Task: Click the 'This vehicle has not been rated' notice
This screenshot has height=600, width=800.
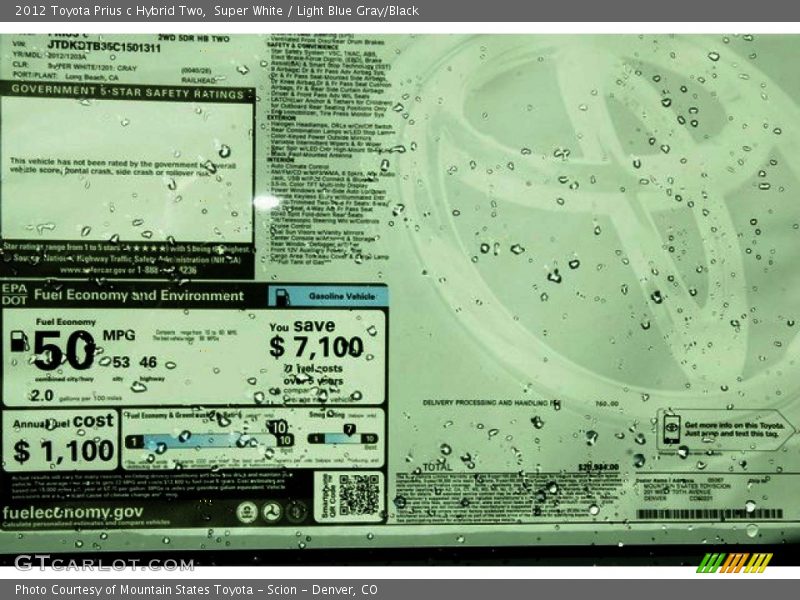Action: point(123,168)
